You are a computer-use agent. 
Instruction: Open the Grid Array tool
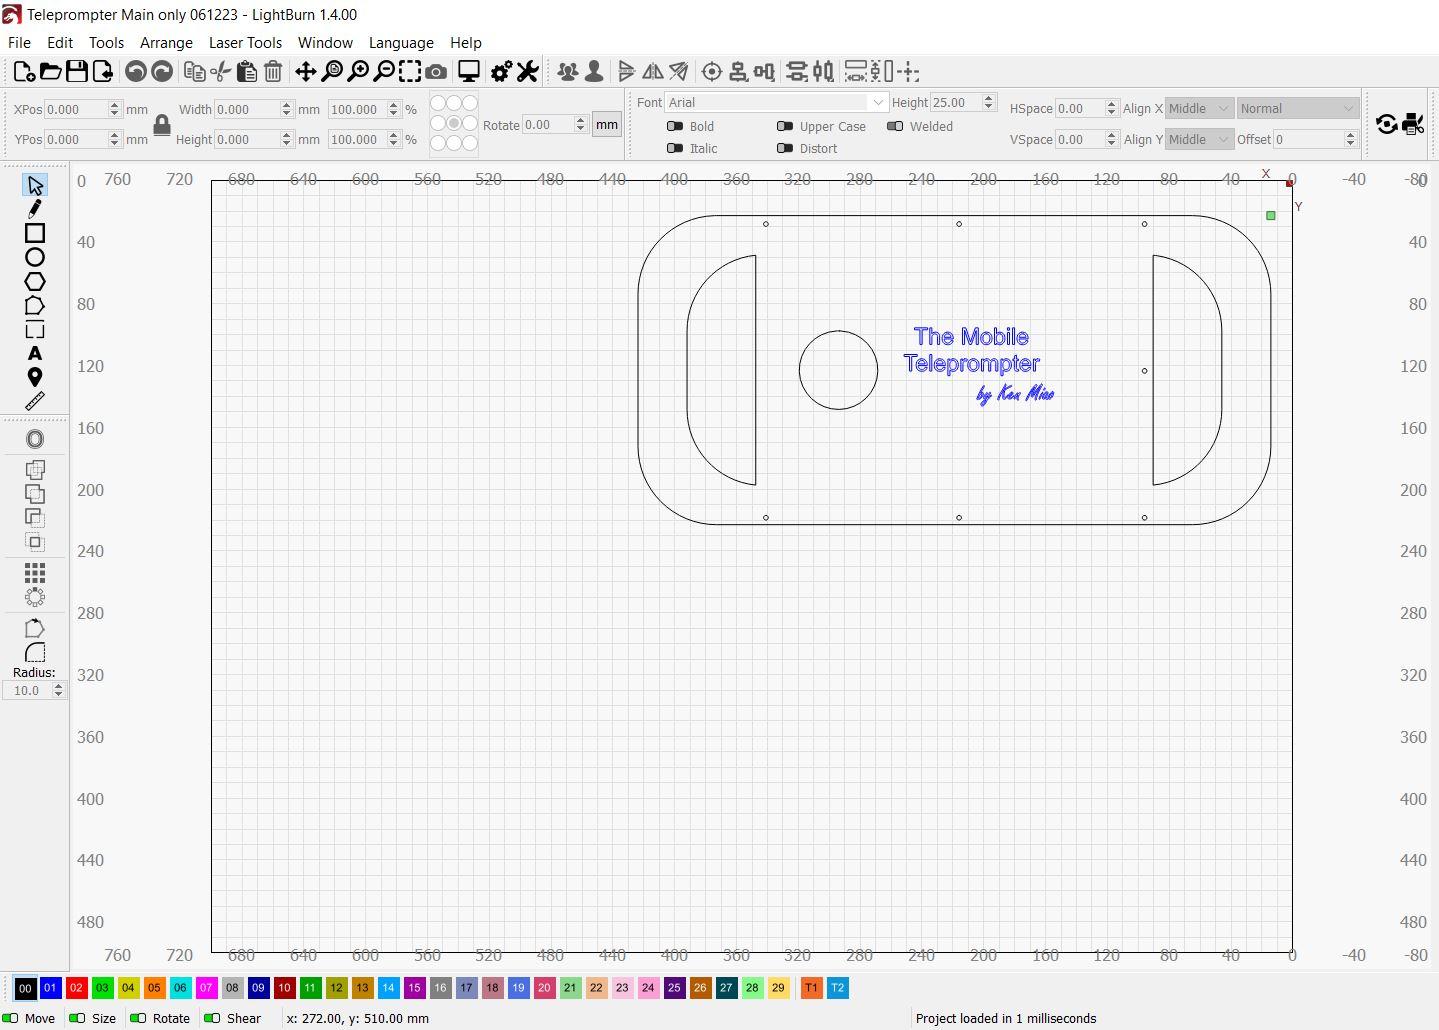point(35,572)
